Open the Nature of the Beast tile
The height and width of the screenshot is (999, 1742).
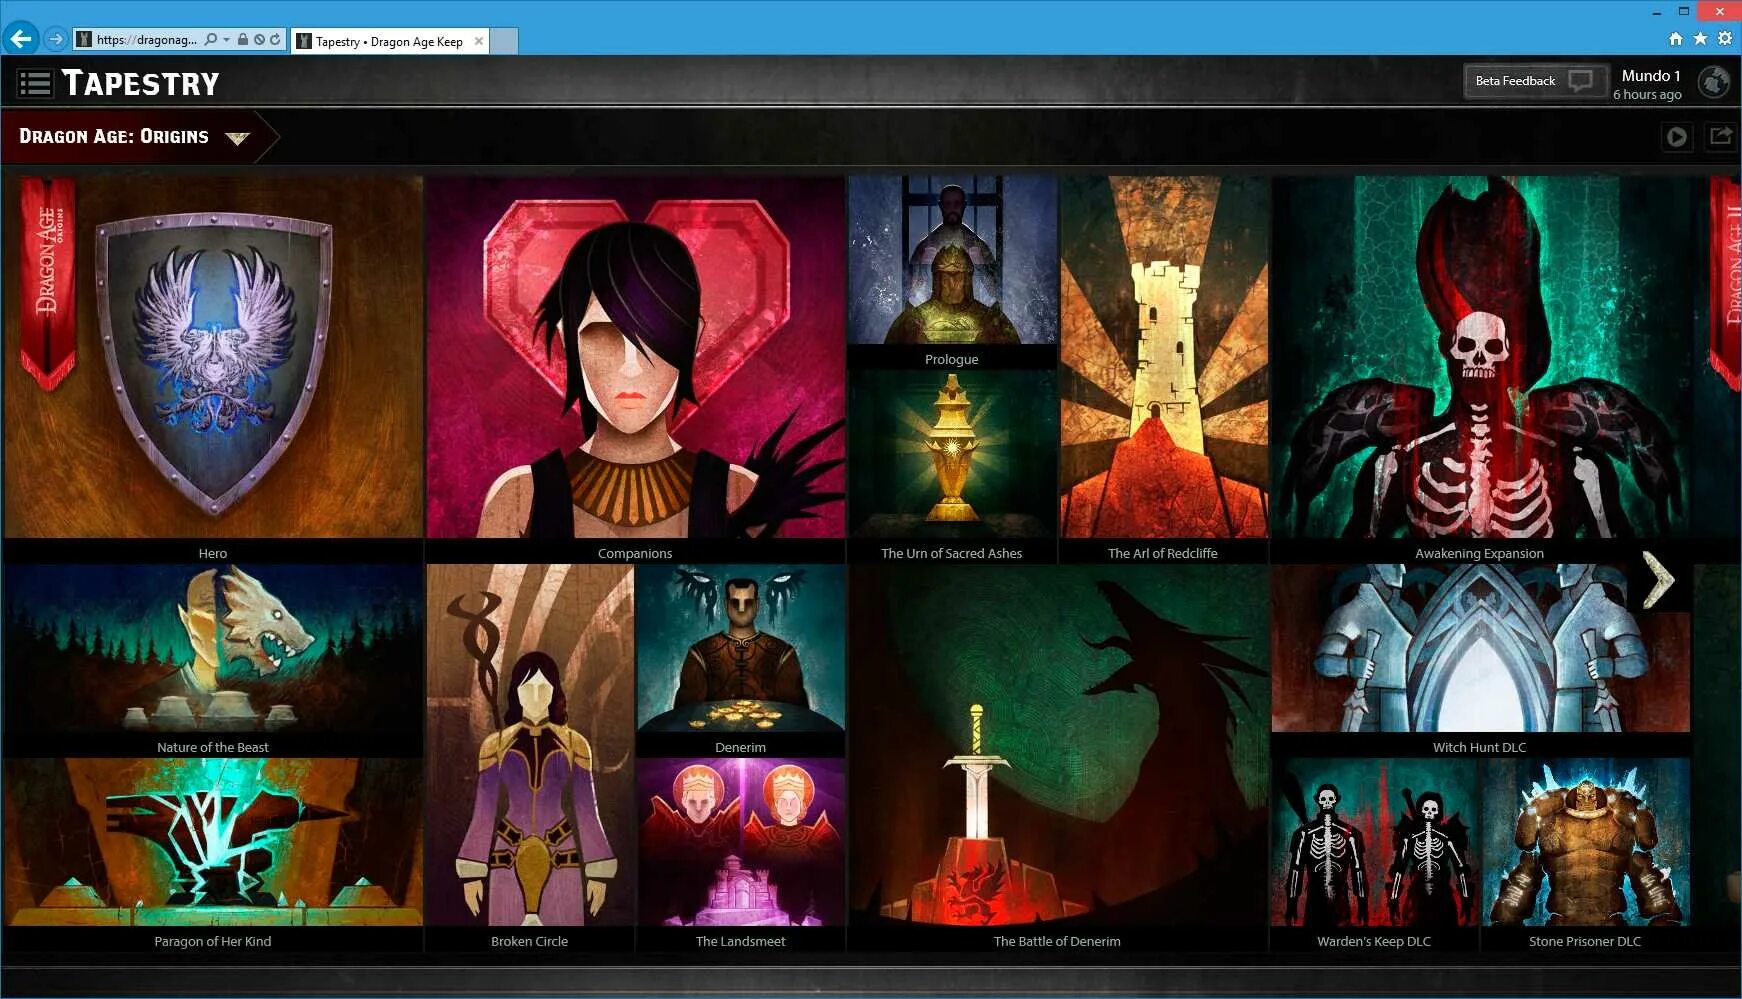tap(213, 660)
